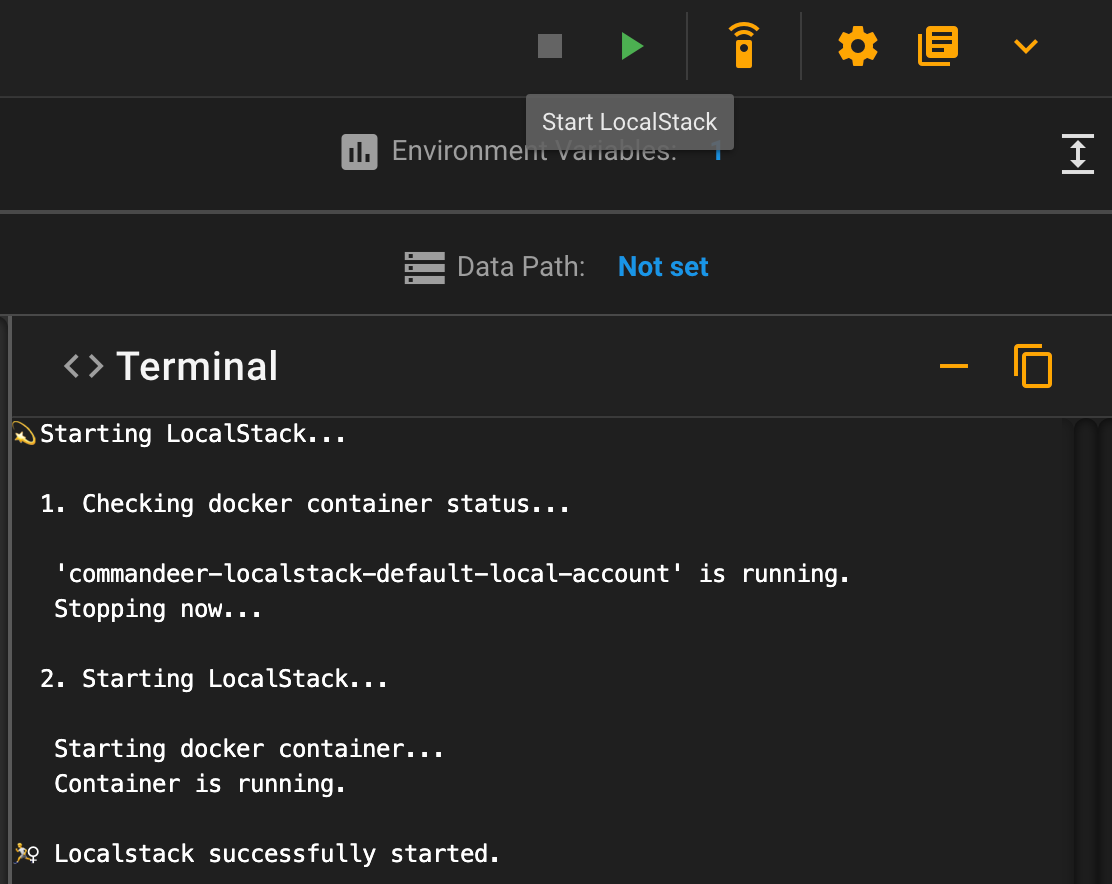Viewport: 1112px width, 884px height.
Task: Click the '2. Starting LocalStack...' line
Action: 214,679
